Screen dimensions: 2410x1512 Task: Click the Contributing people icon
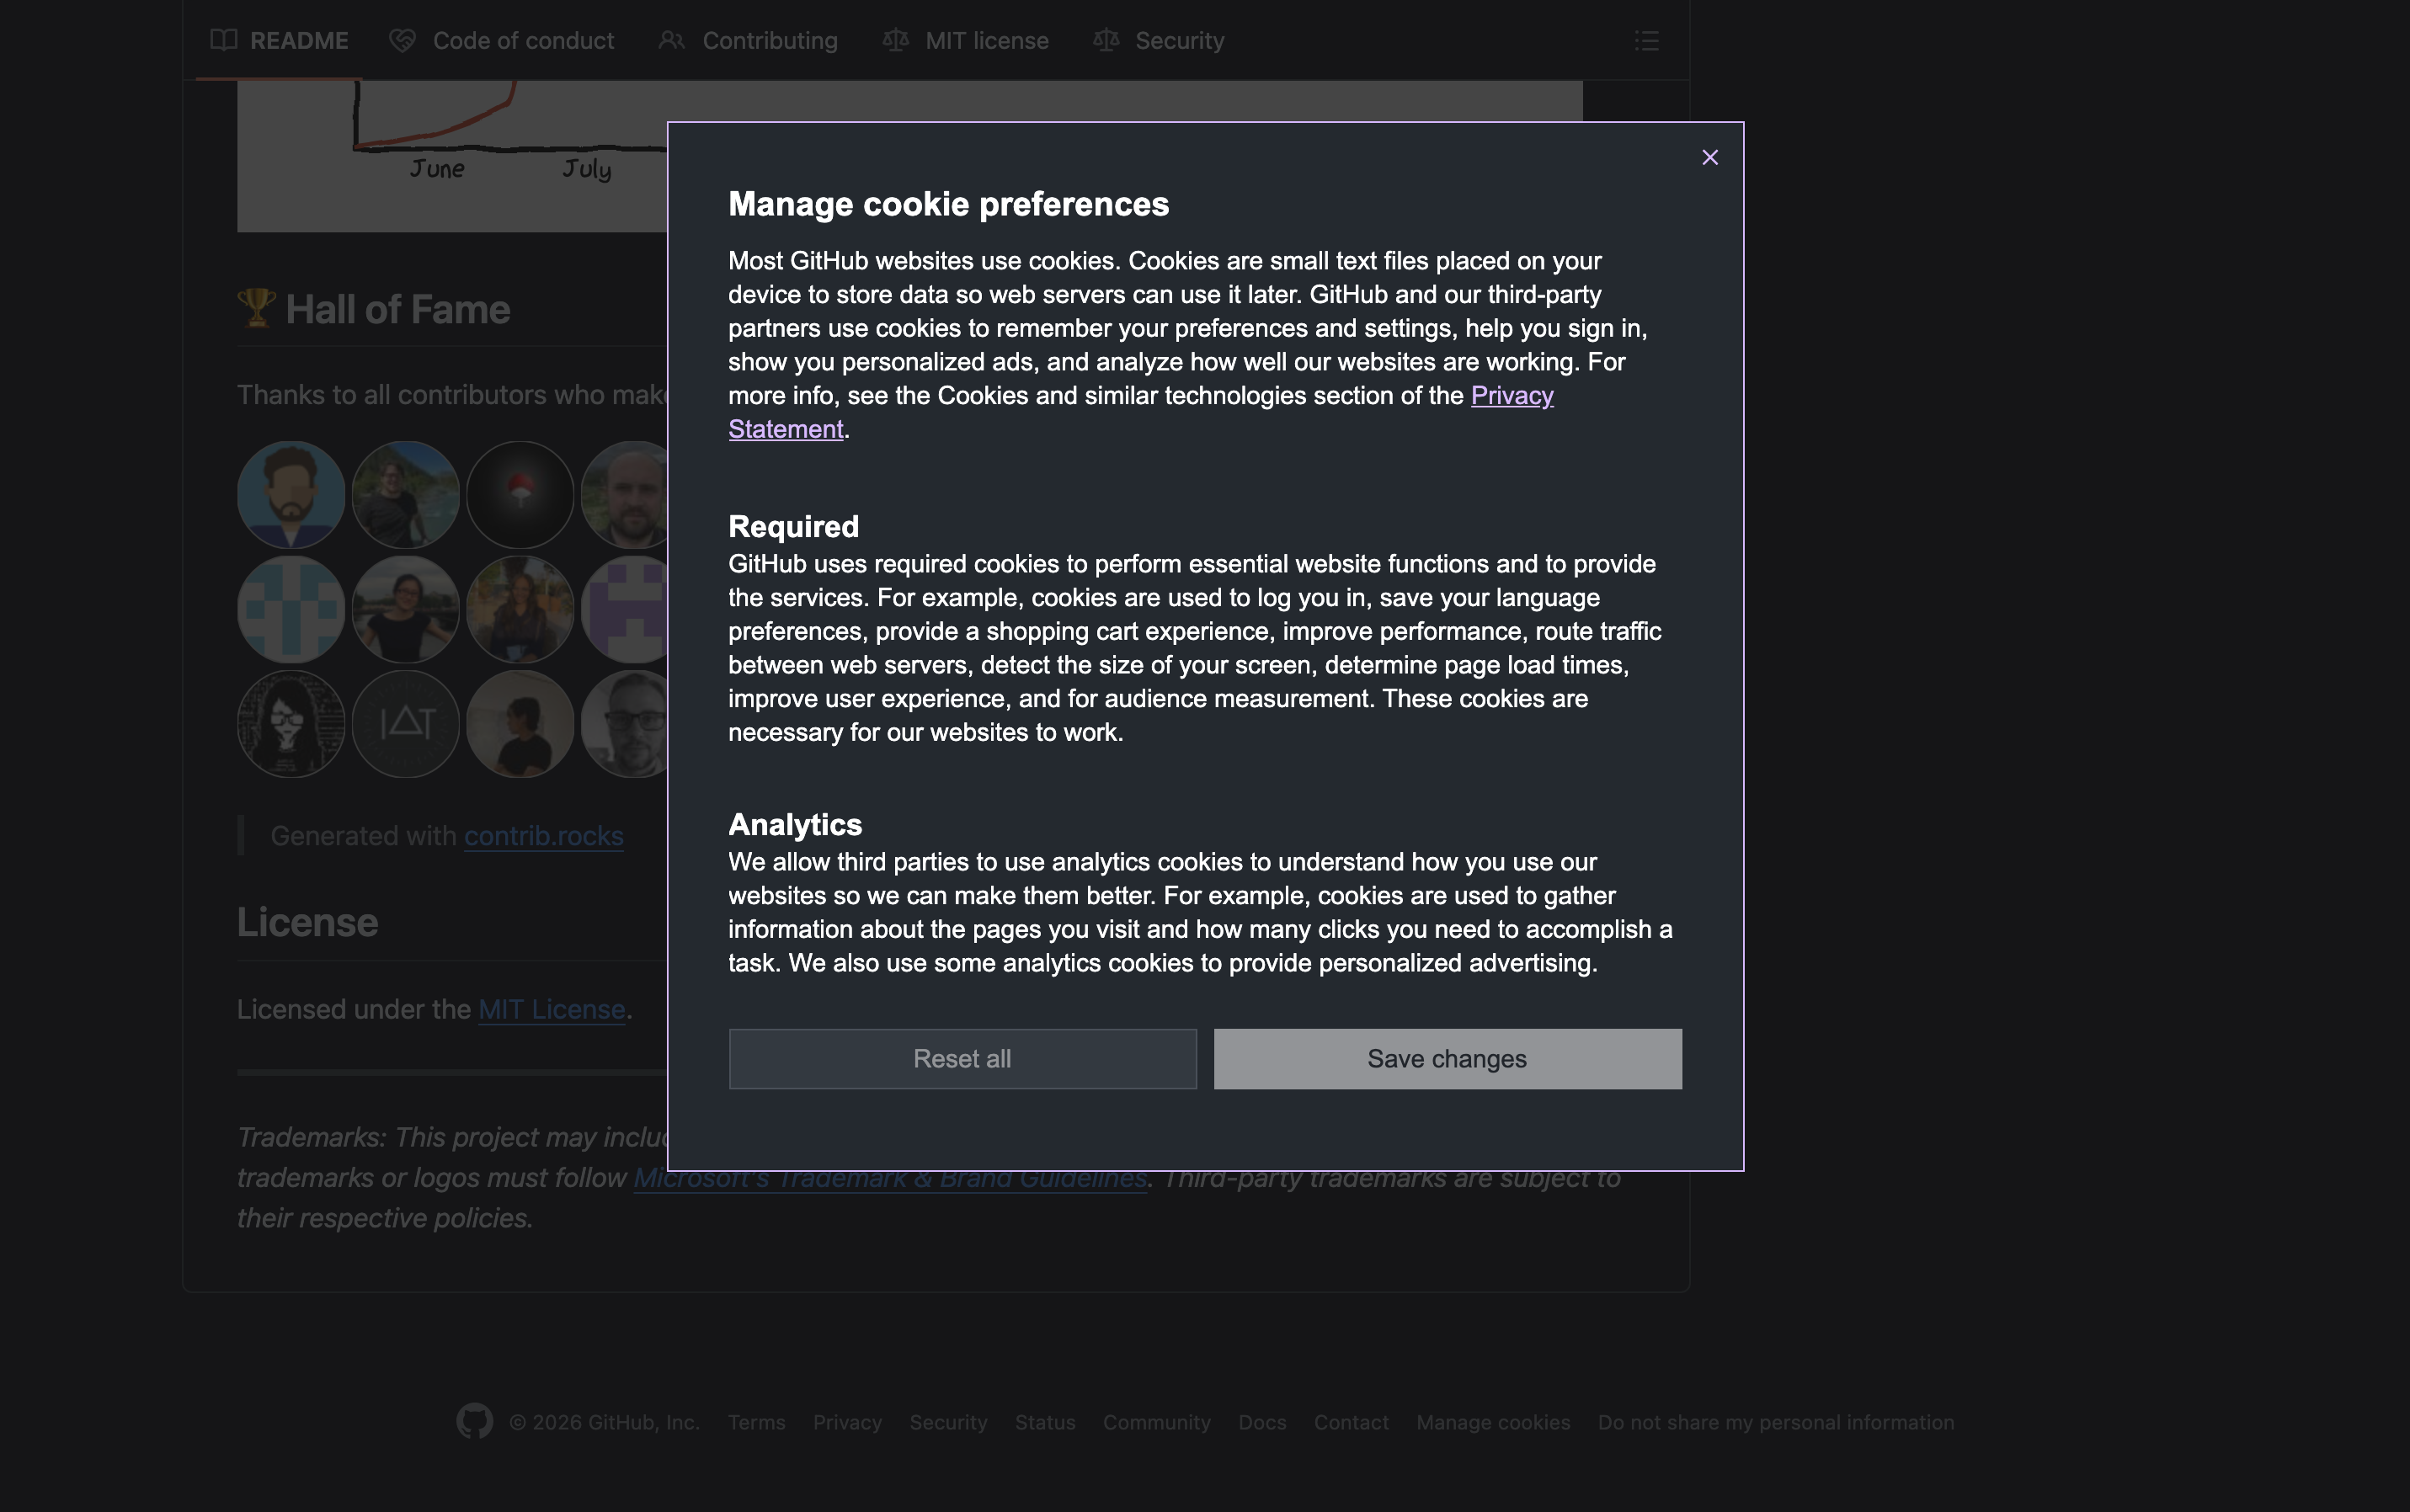(672, 41)
